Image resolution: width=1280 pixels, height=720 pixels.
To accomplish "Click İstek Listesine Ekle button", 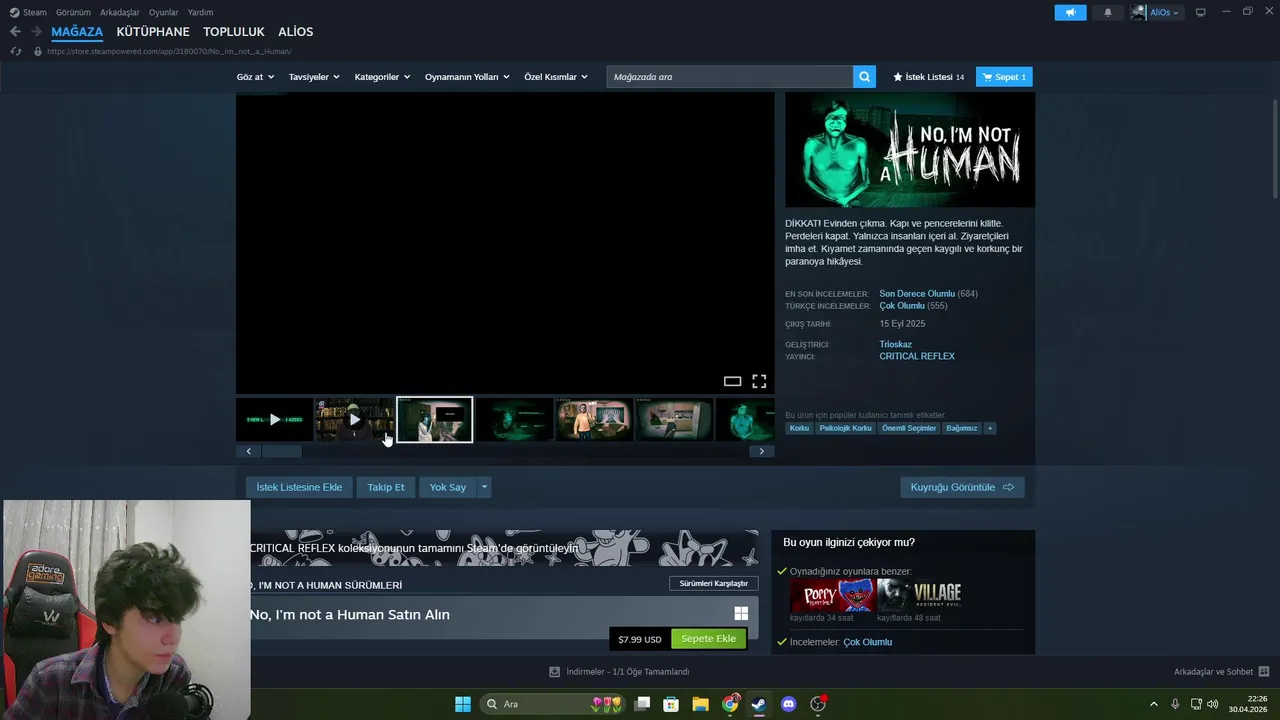I will click(299, 487).
